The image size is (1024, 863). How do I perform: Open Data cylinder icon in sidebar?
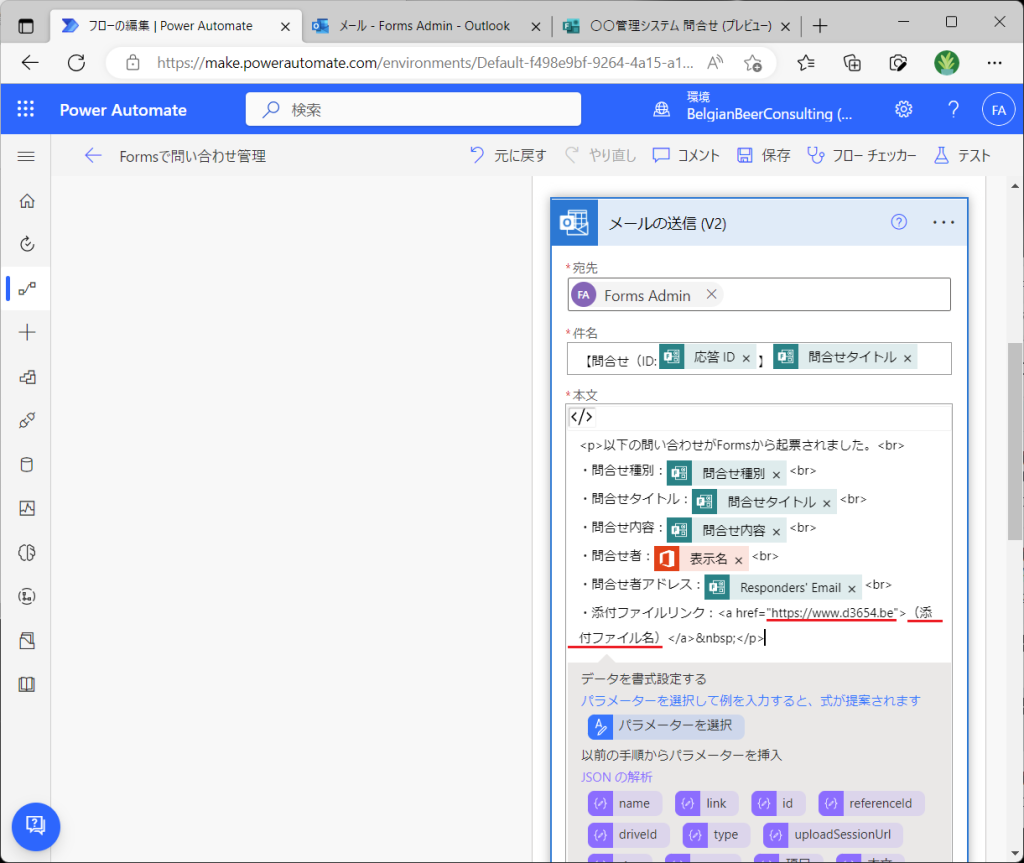coord(27,464)
